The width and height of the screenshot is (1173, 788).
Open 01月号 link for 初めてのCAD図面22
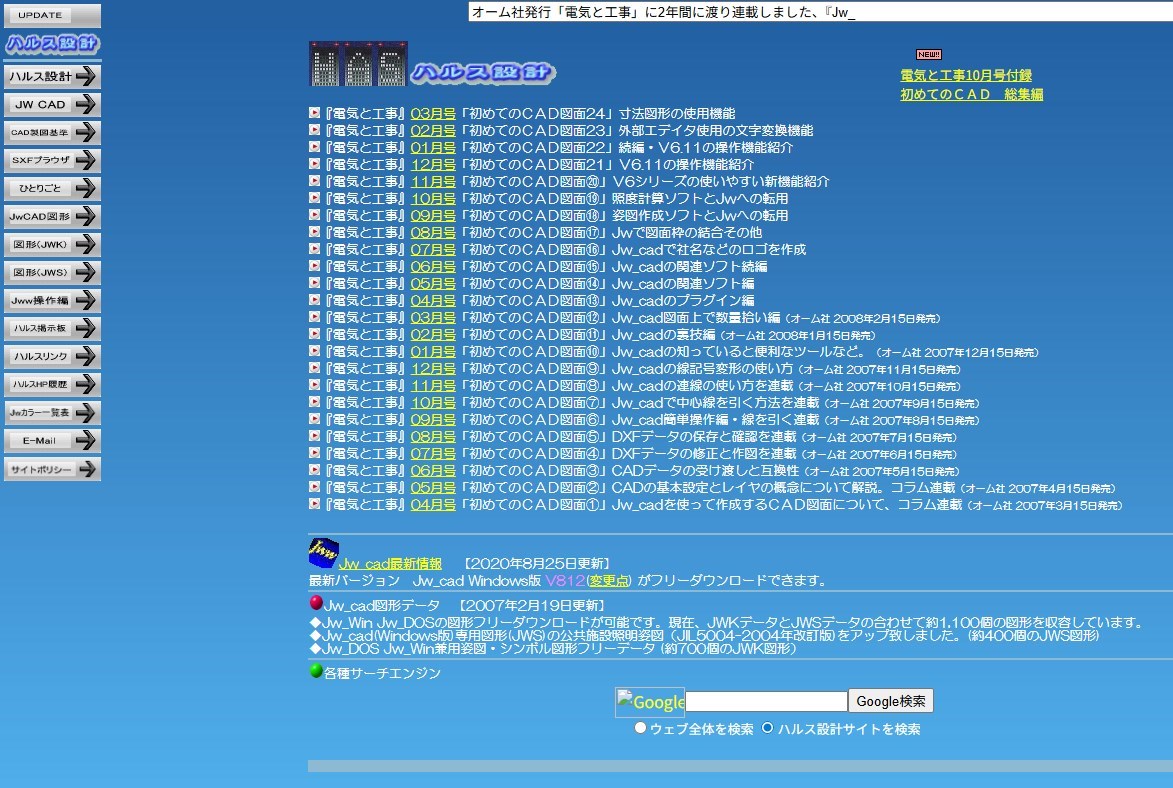click(433, 147)
